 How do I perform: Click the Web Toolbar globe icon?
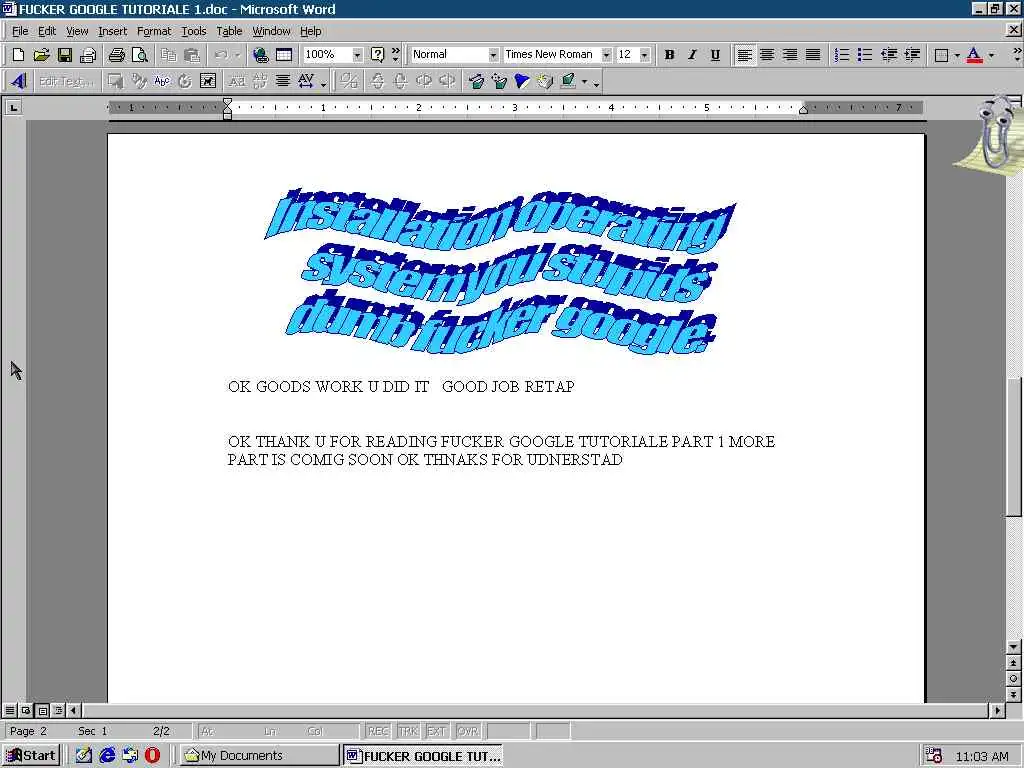[x=261, y=55]
